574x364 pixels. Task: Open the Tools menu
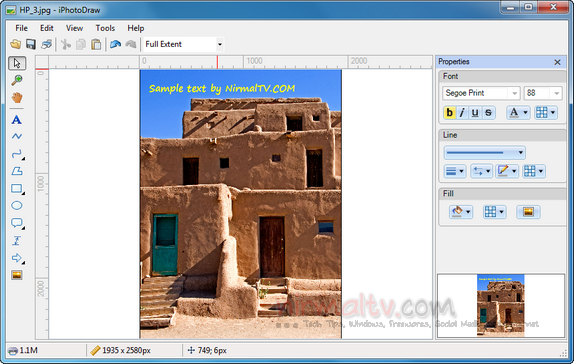105,28
